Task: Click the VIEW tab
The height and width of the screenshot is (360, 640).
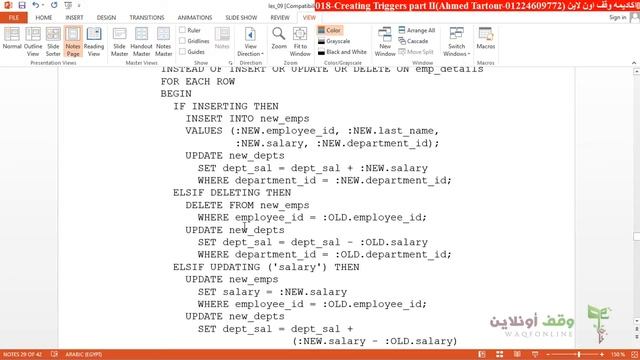Action: 309,18
